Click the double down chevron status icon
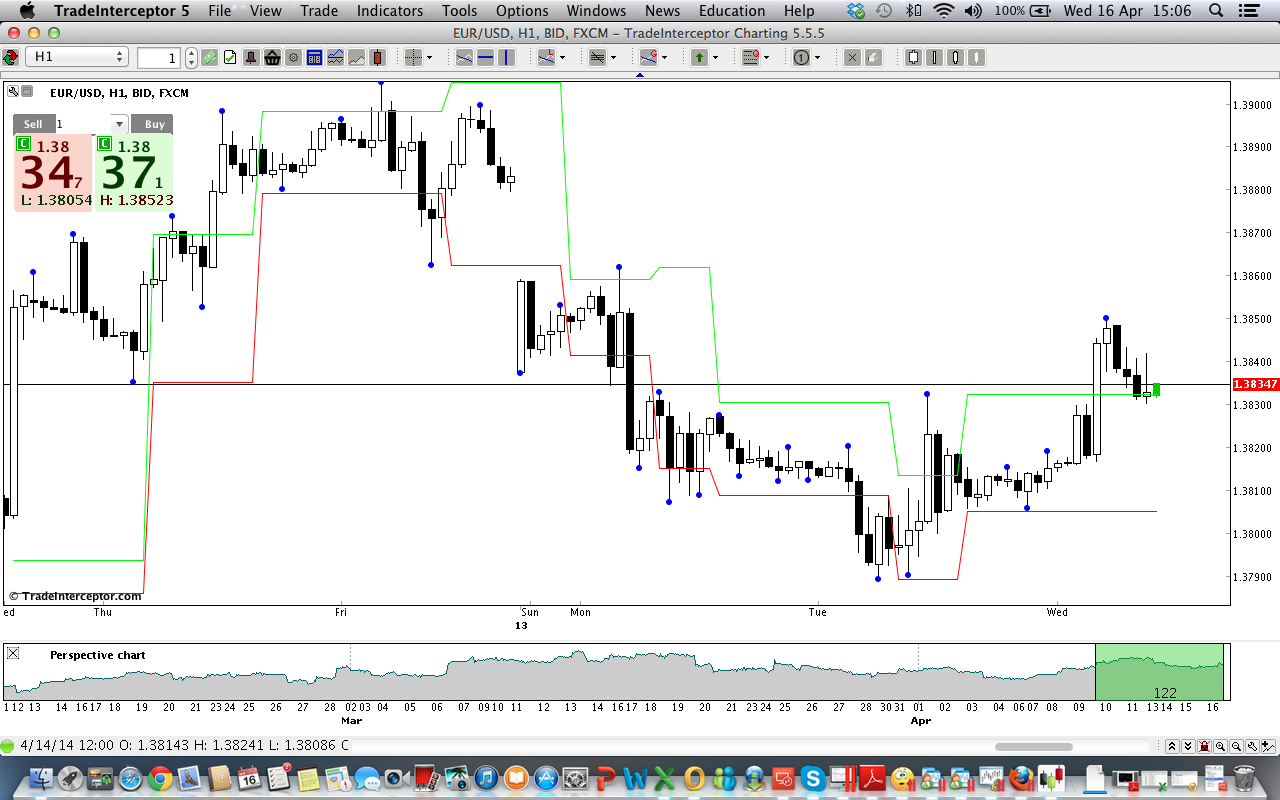The height and width of the screenshot is (800, 1280). pos(1188,746)
